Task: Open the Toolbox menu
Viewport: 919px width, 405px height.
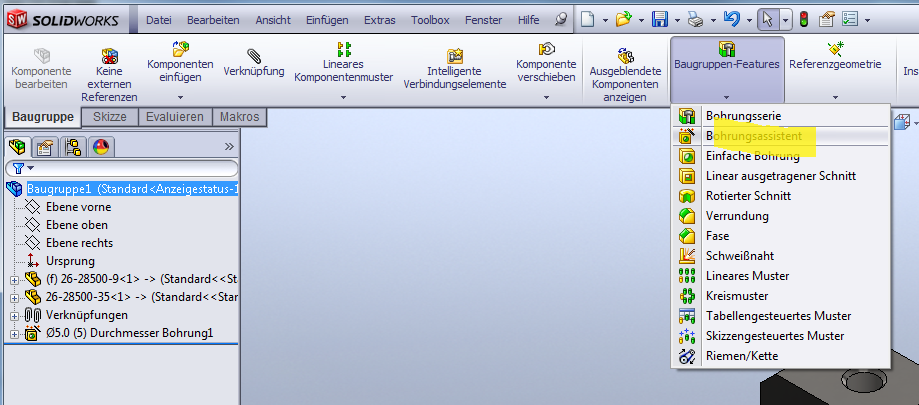Action: [430, 20]
